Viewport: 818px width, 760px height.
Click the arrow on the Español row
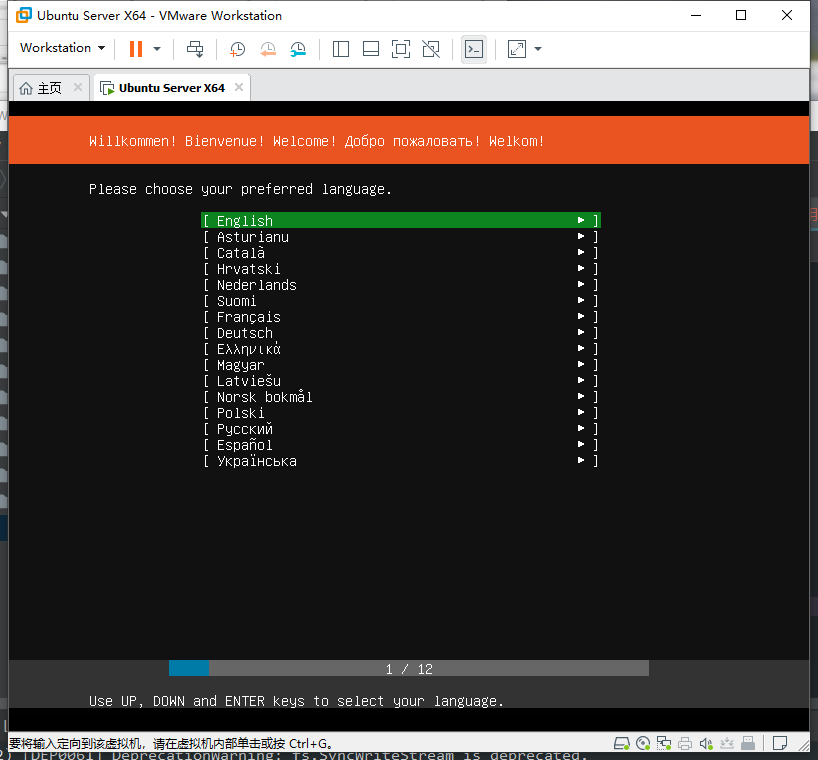click(581, 444)
